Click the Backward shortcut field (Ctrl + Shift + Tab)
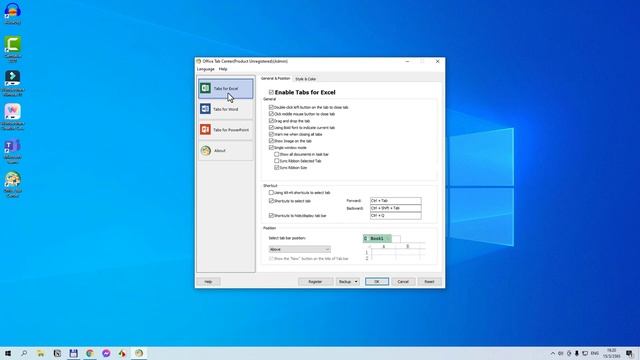 tap(396, 208)
